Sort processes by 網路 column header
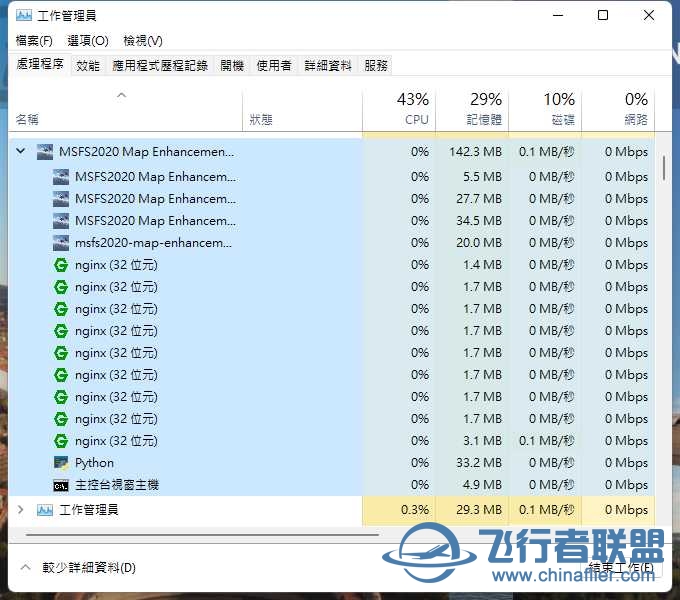680x600 pixels. coord(618,109)
